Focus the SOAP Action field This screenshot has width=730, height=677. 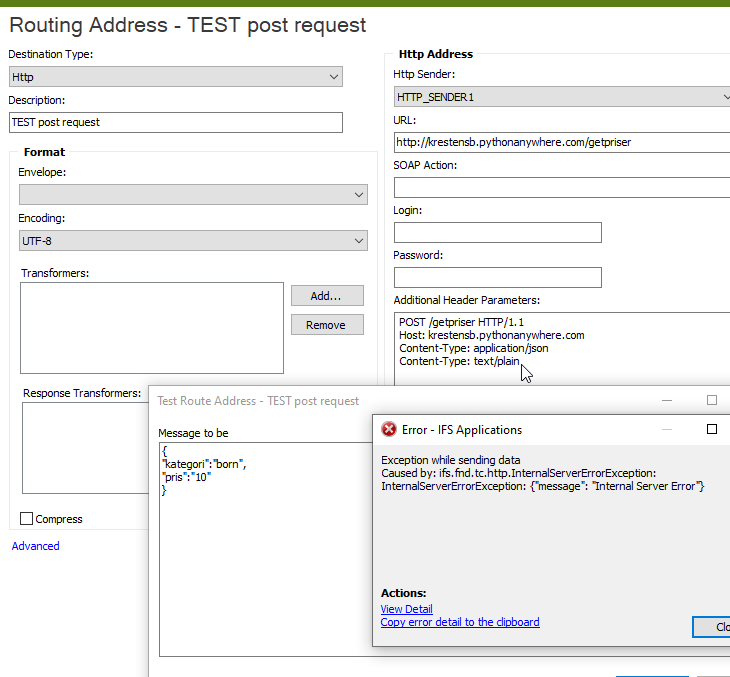click(562, 188)
